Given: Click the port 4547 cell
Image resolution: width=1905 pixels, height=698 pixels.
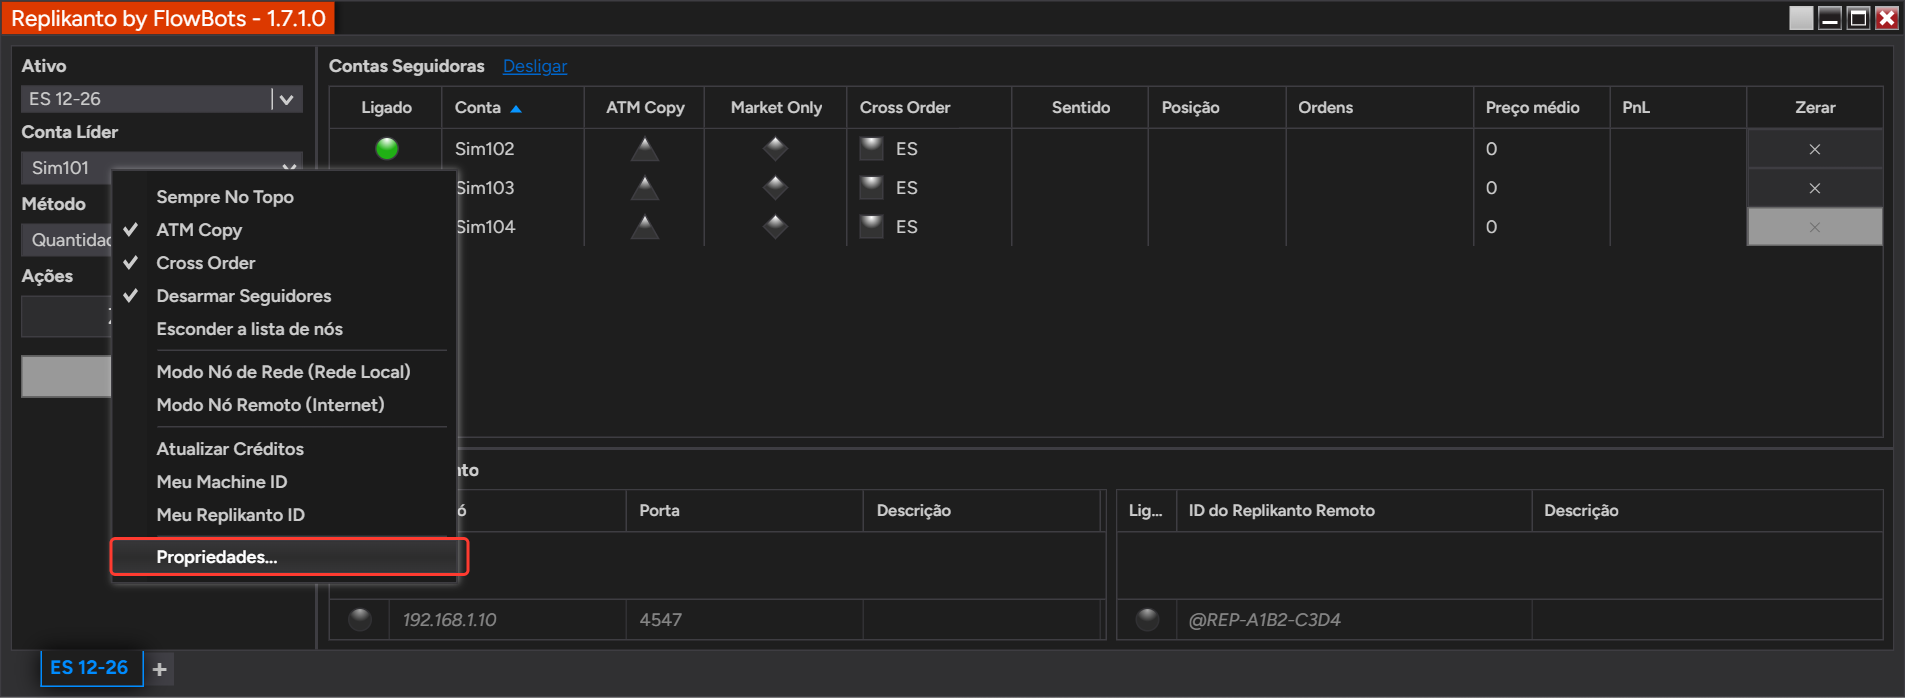Looking at the screenshot, I should (x=744, y=620).
